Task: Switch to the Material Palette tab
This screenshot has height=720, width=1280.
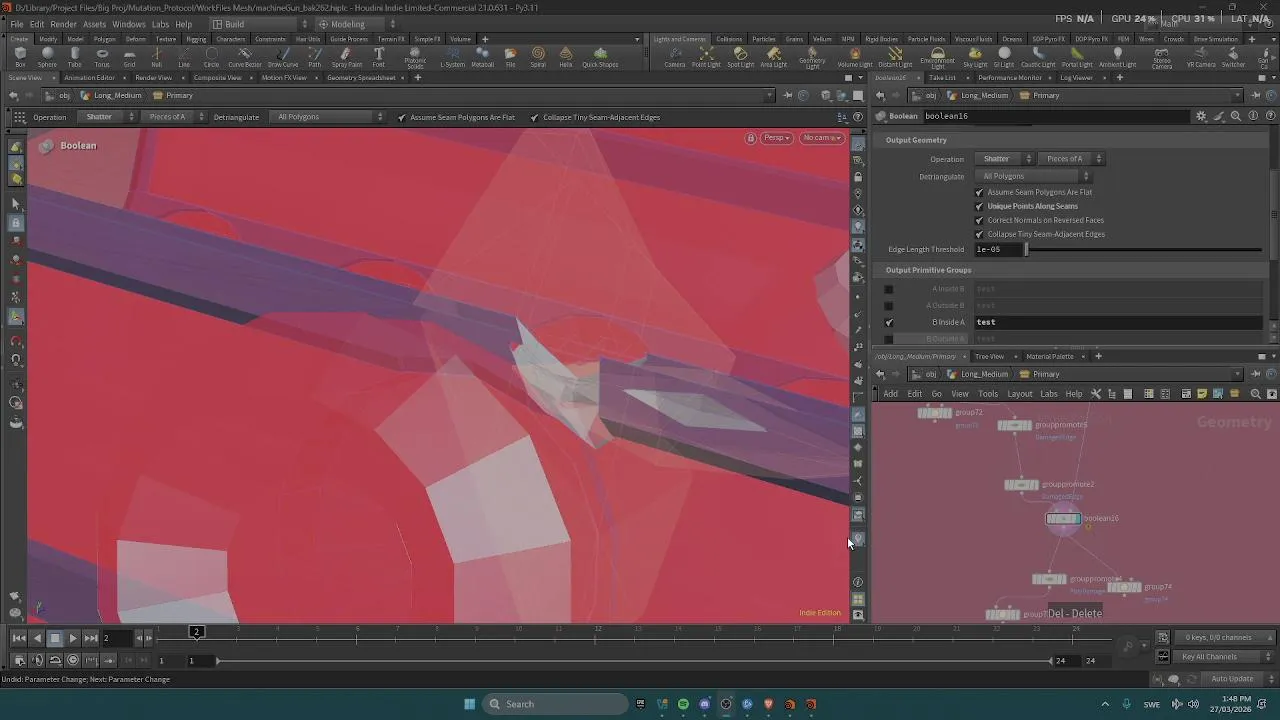Action: coord(1049,356)
